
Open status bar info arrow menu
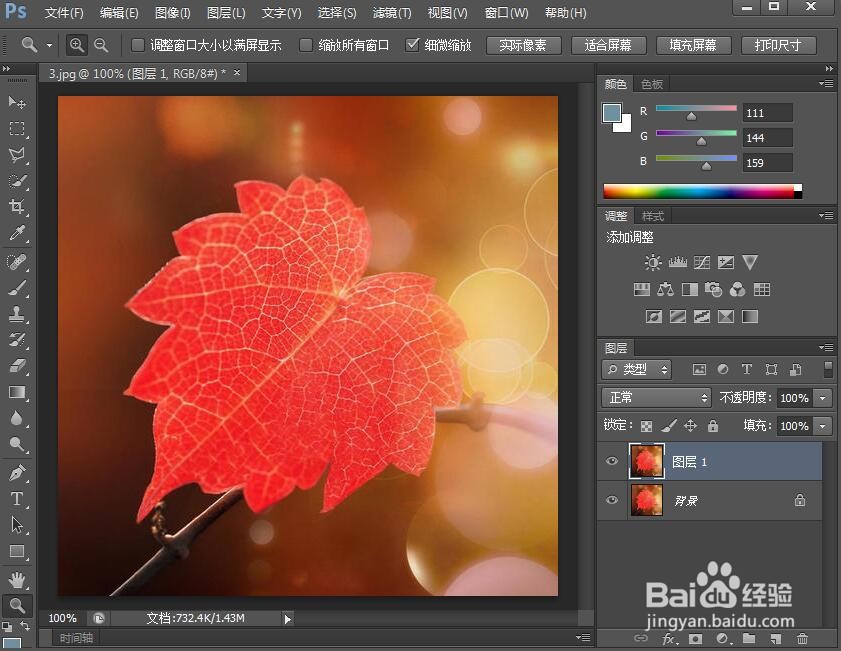287,619
